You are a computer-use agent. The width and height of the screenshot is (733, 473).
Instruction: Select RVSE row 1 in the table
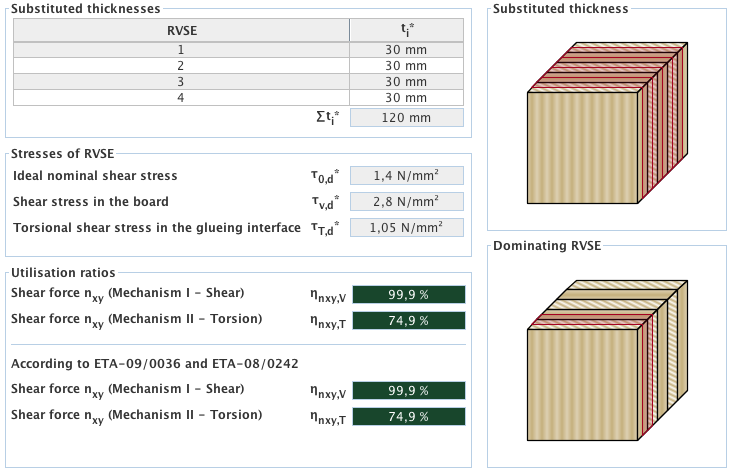click(x=181, y=49)
